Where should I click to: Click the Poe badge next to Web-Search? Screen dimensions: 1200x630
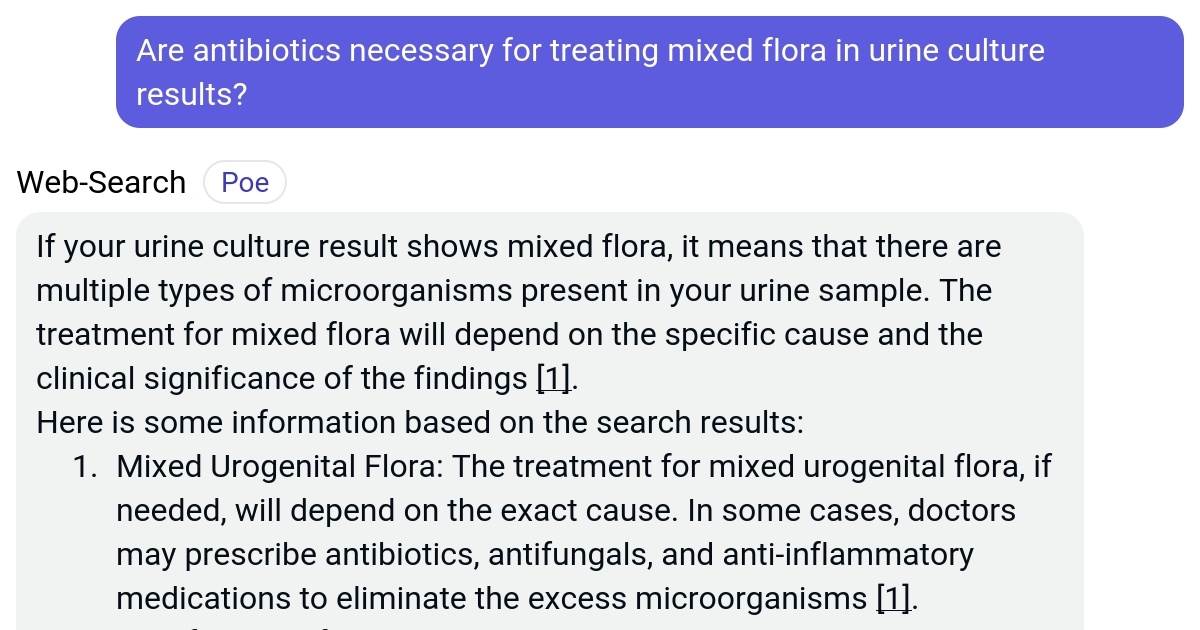point(244,183)
